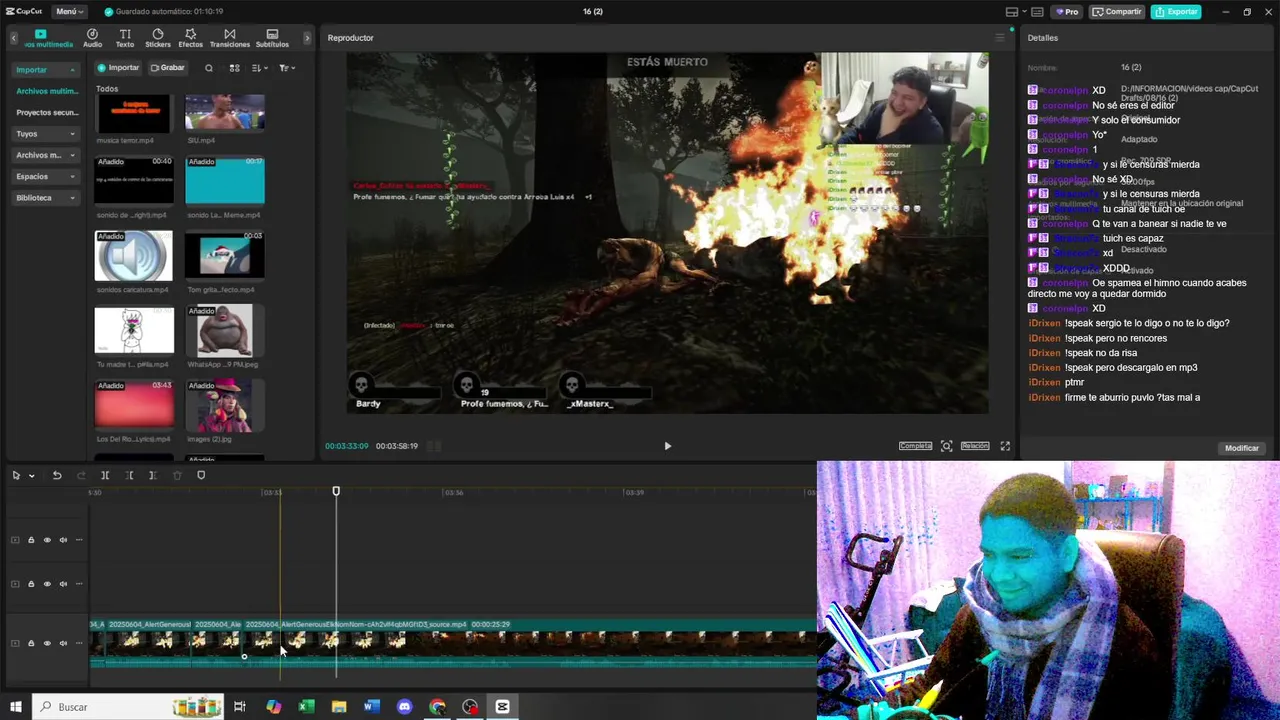Mute the main video track
This screenshot has width=1280, height=720.
(63, 643)
